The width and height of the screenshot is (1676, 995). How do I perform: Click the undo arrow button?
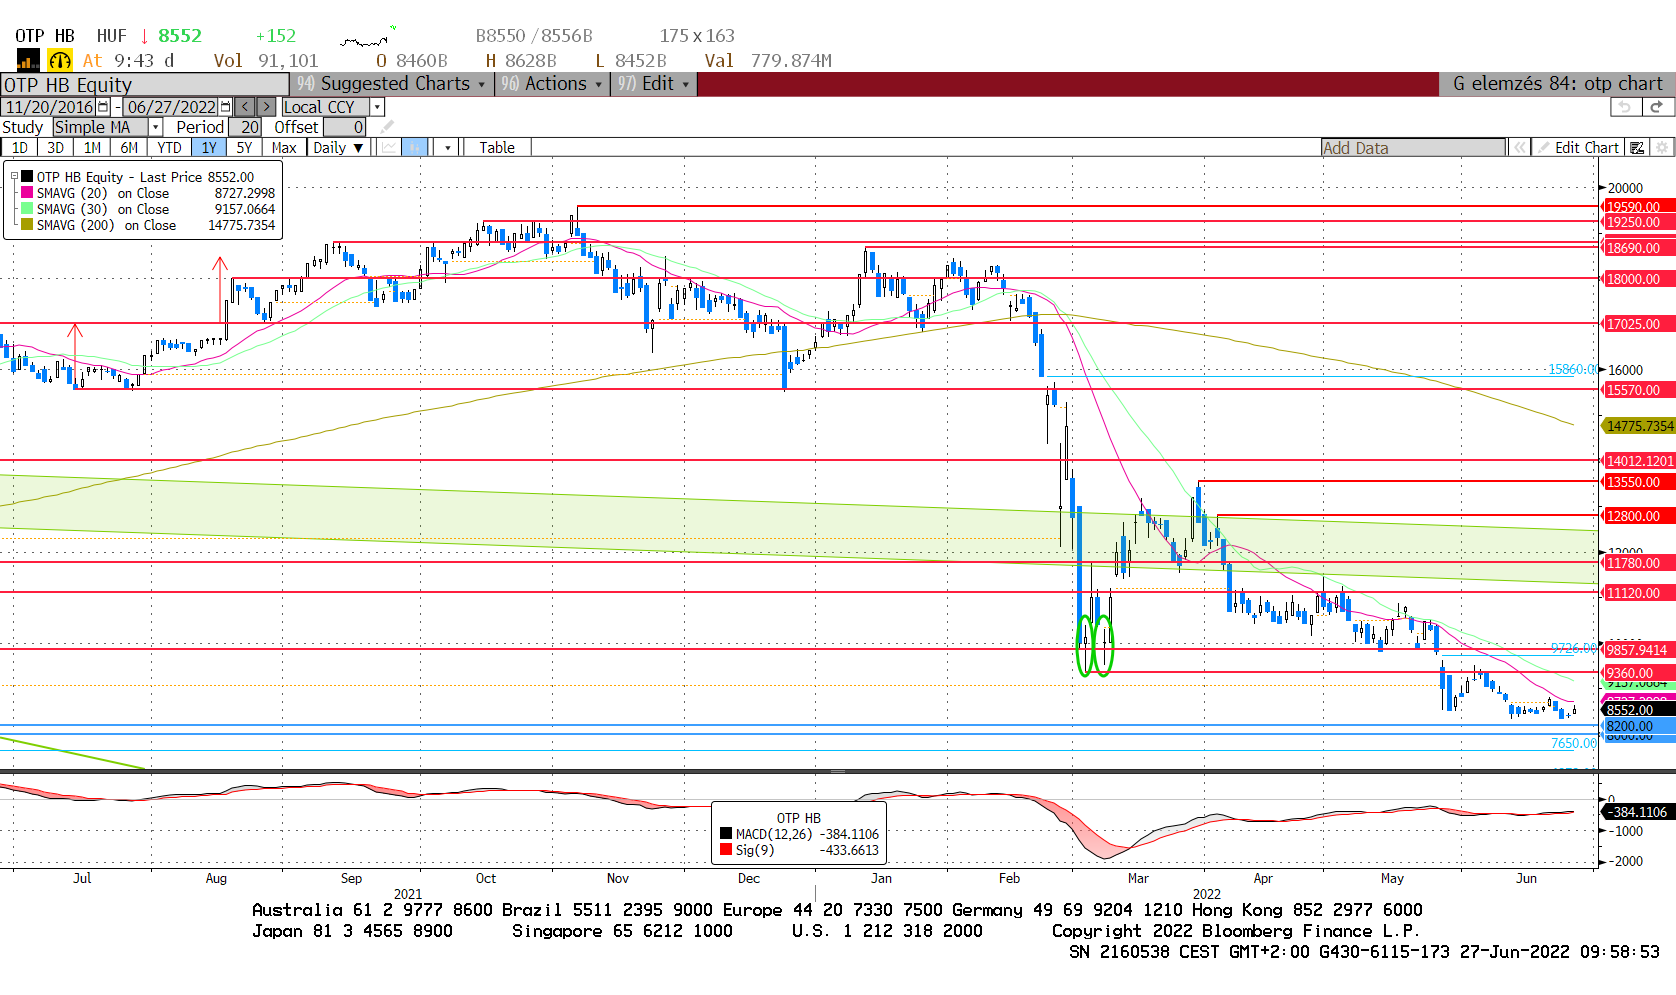[1626, 107]
